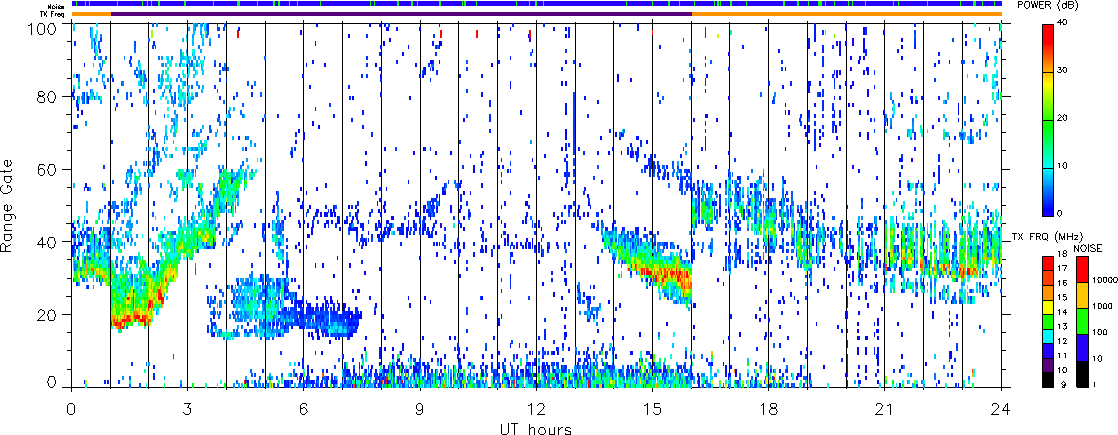This screenshot has height=435, width=1118.
Task: Select the 'NOISE' legend title above its color bar
Action: [x=1087, y=248]
